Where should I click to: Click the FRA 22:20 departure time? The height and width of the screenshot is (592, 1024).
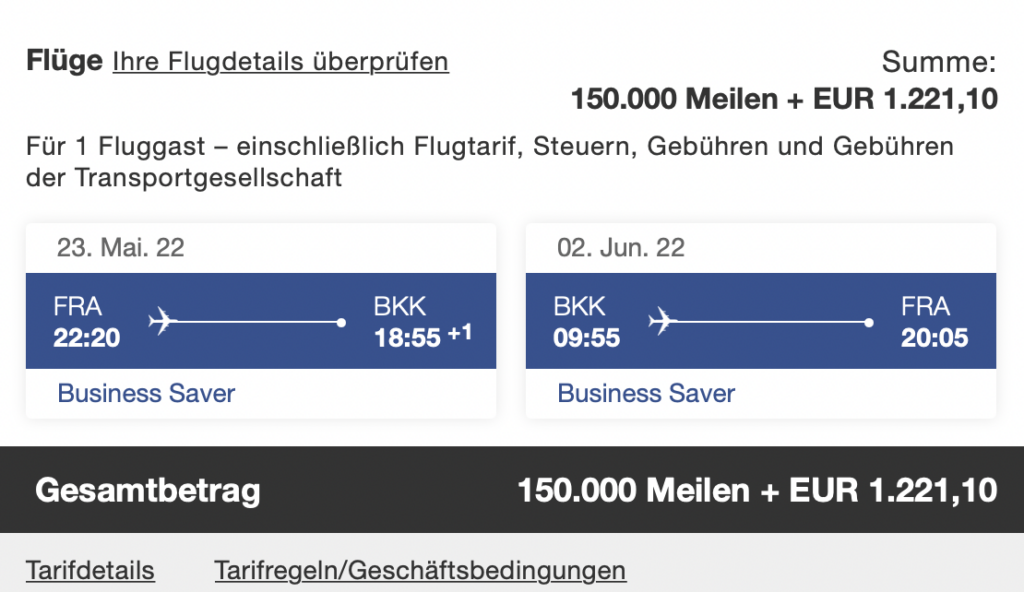point(87,337)
